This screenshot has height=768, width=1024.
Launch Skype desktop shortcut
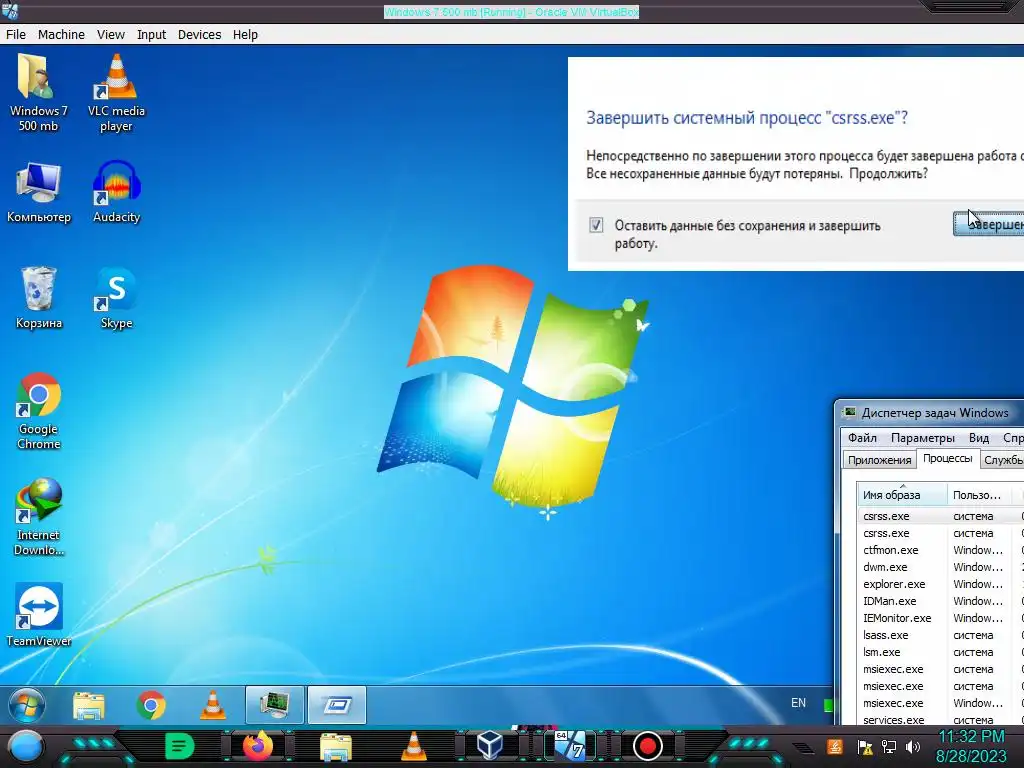coord(116,298)
